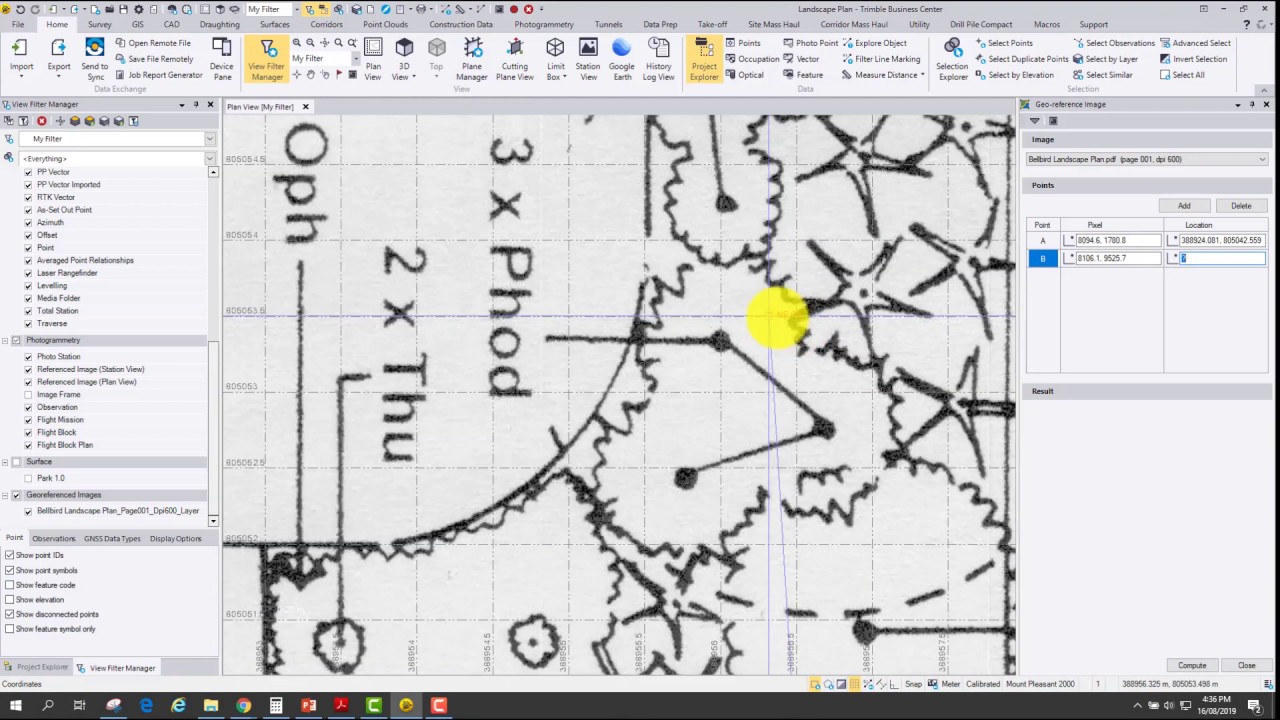Open the Windows Start menu
This screenshot has width=1280, height=720.
tap(16, 705)
